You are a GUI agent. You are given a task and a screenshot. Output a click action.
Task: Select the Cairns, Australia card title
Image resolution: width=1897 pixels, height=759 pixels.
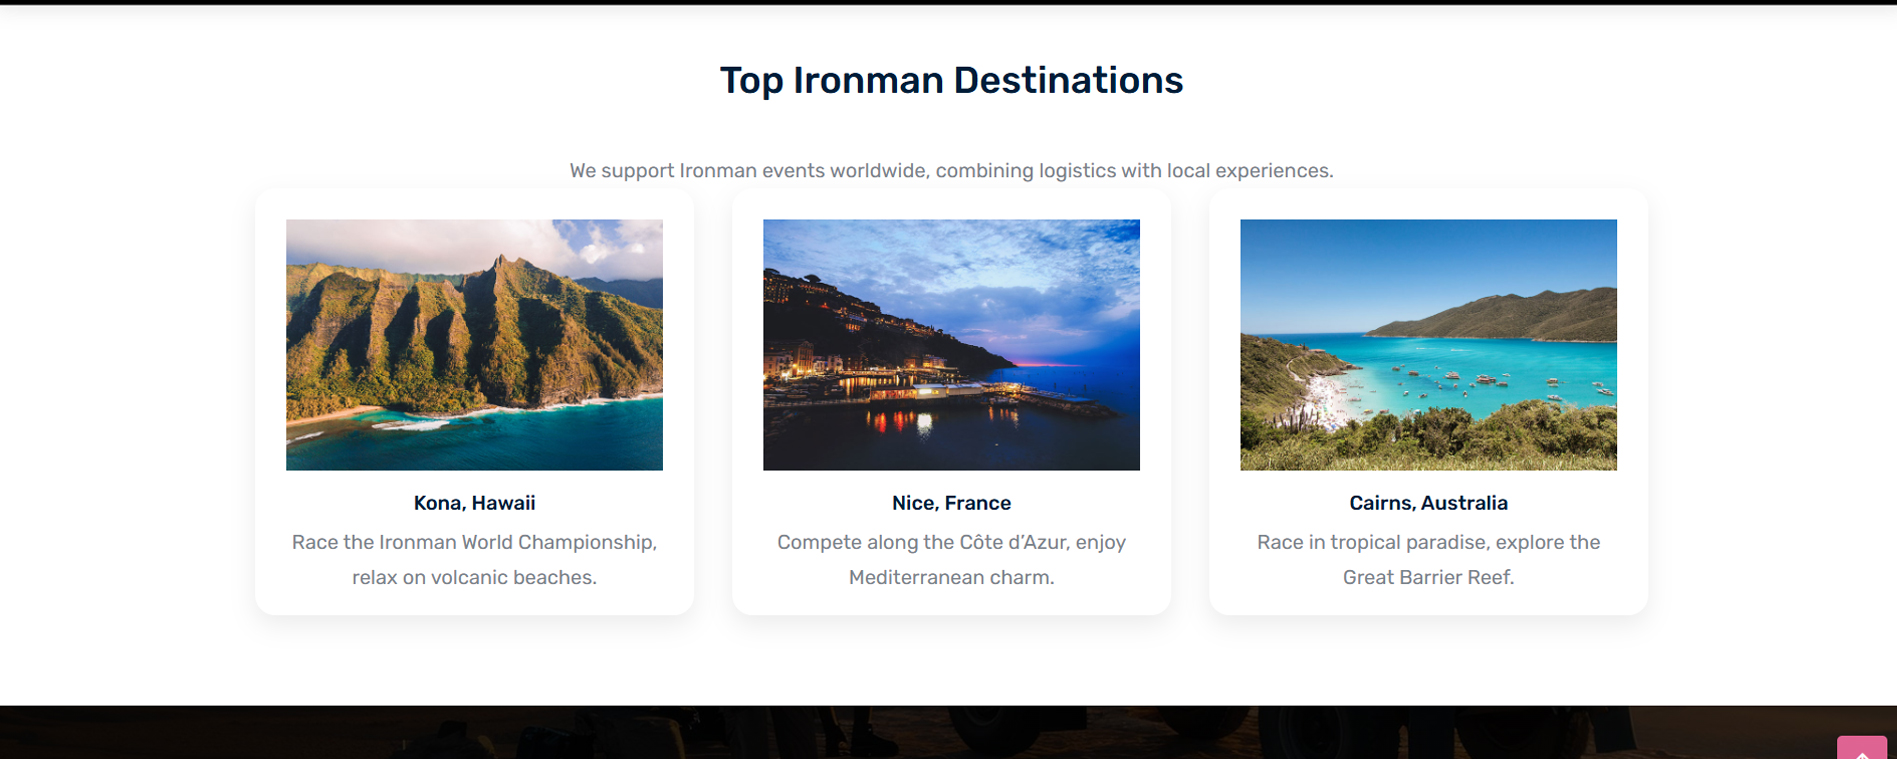1428,503
